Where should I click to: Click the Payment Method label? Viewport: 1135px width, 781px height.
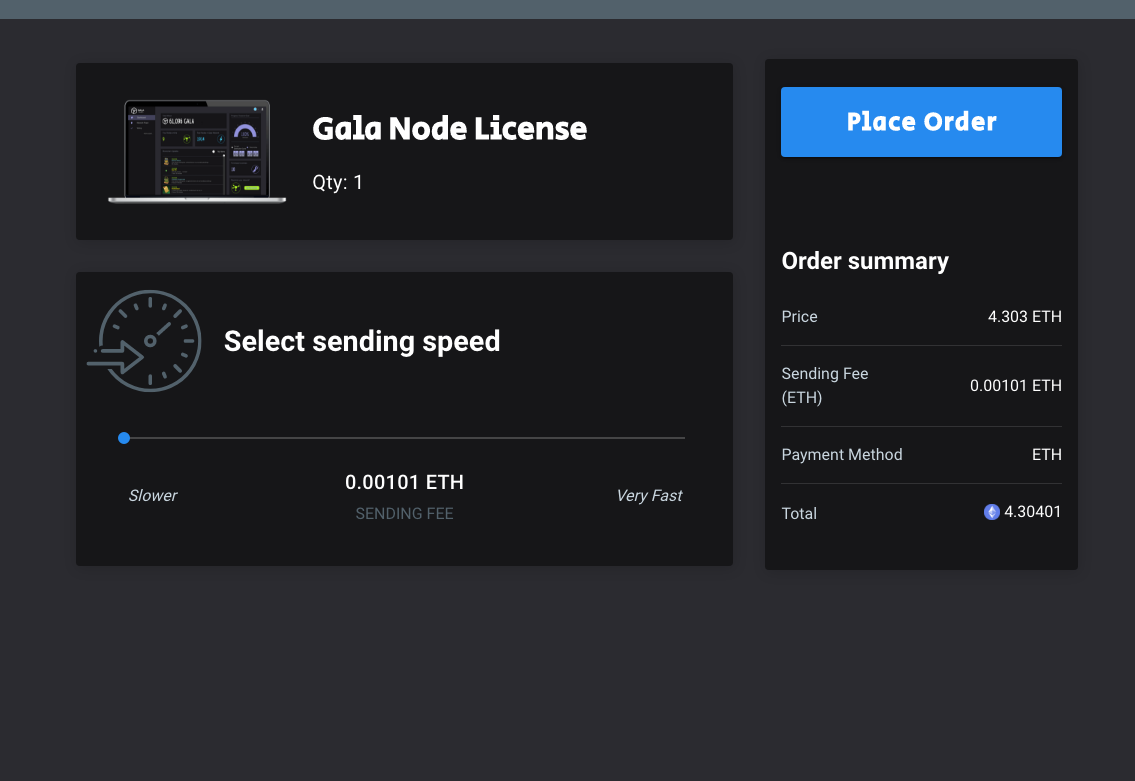842,455
